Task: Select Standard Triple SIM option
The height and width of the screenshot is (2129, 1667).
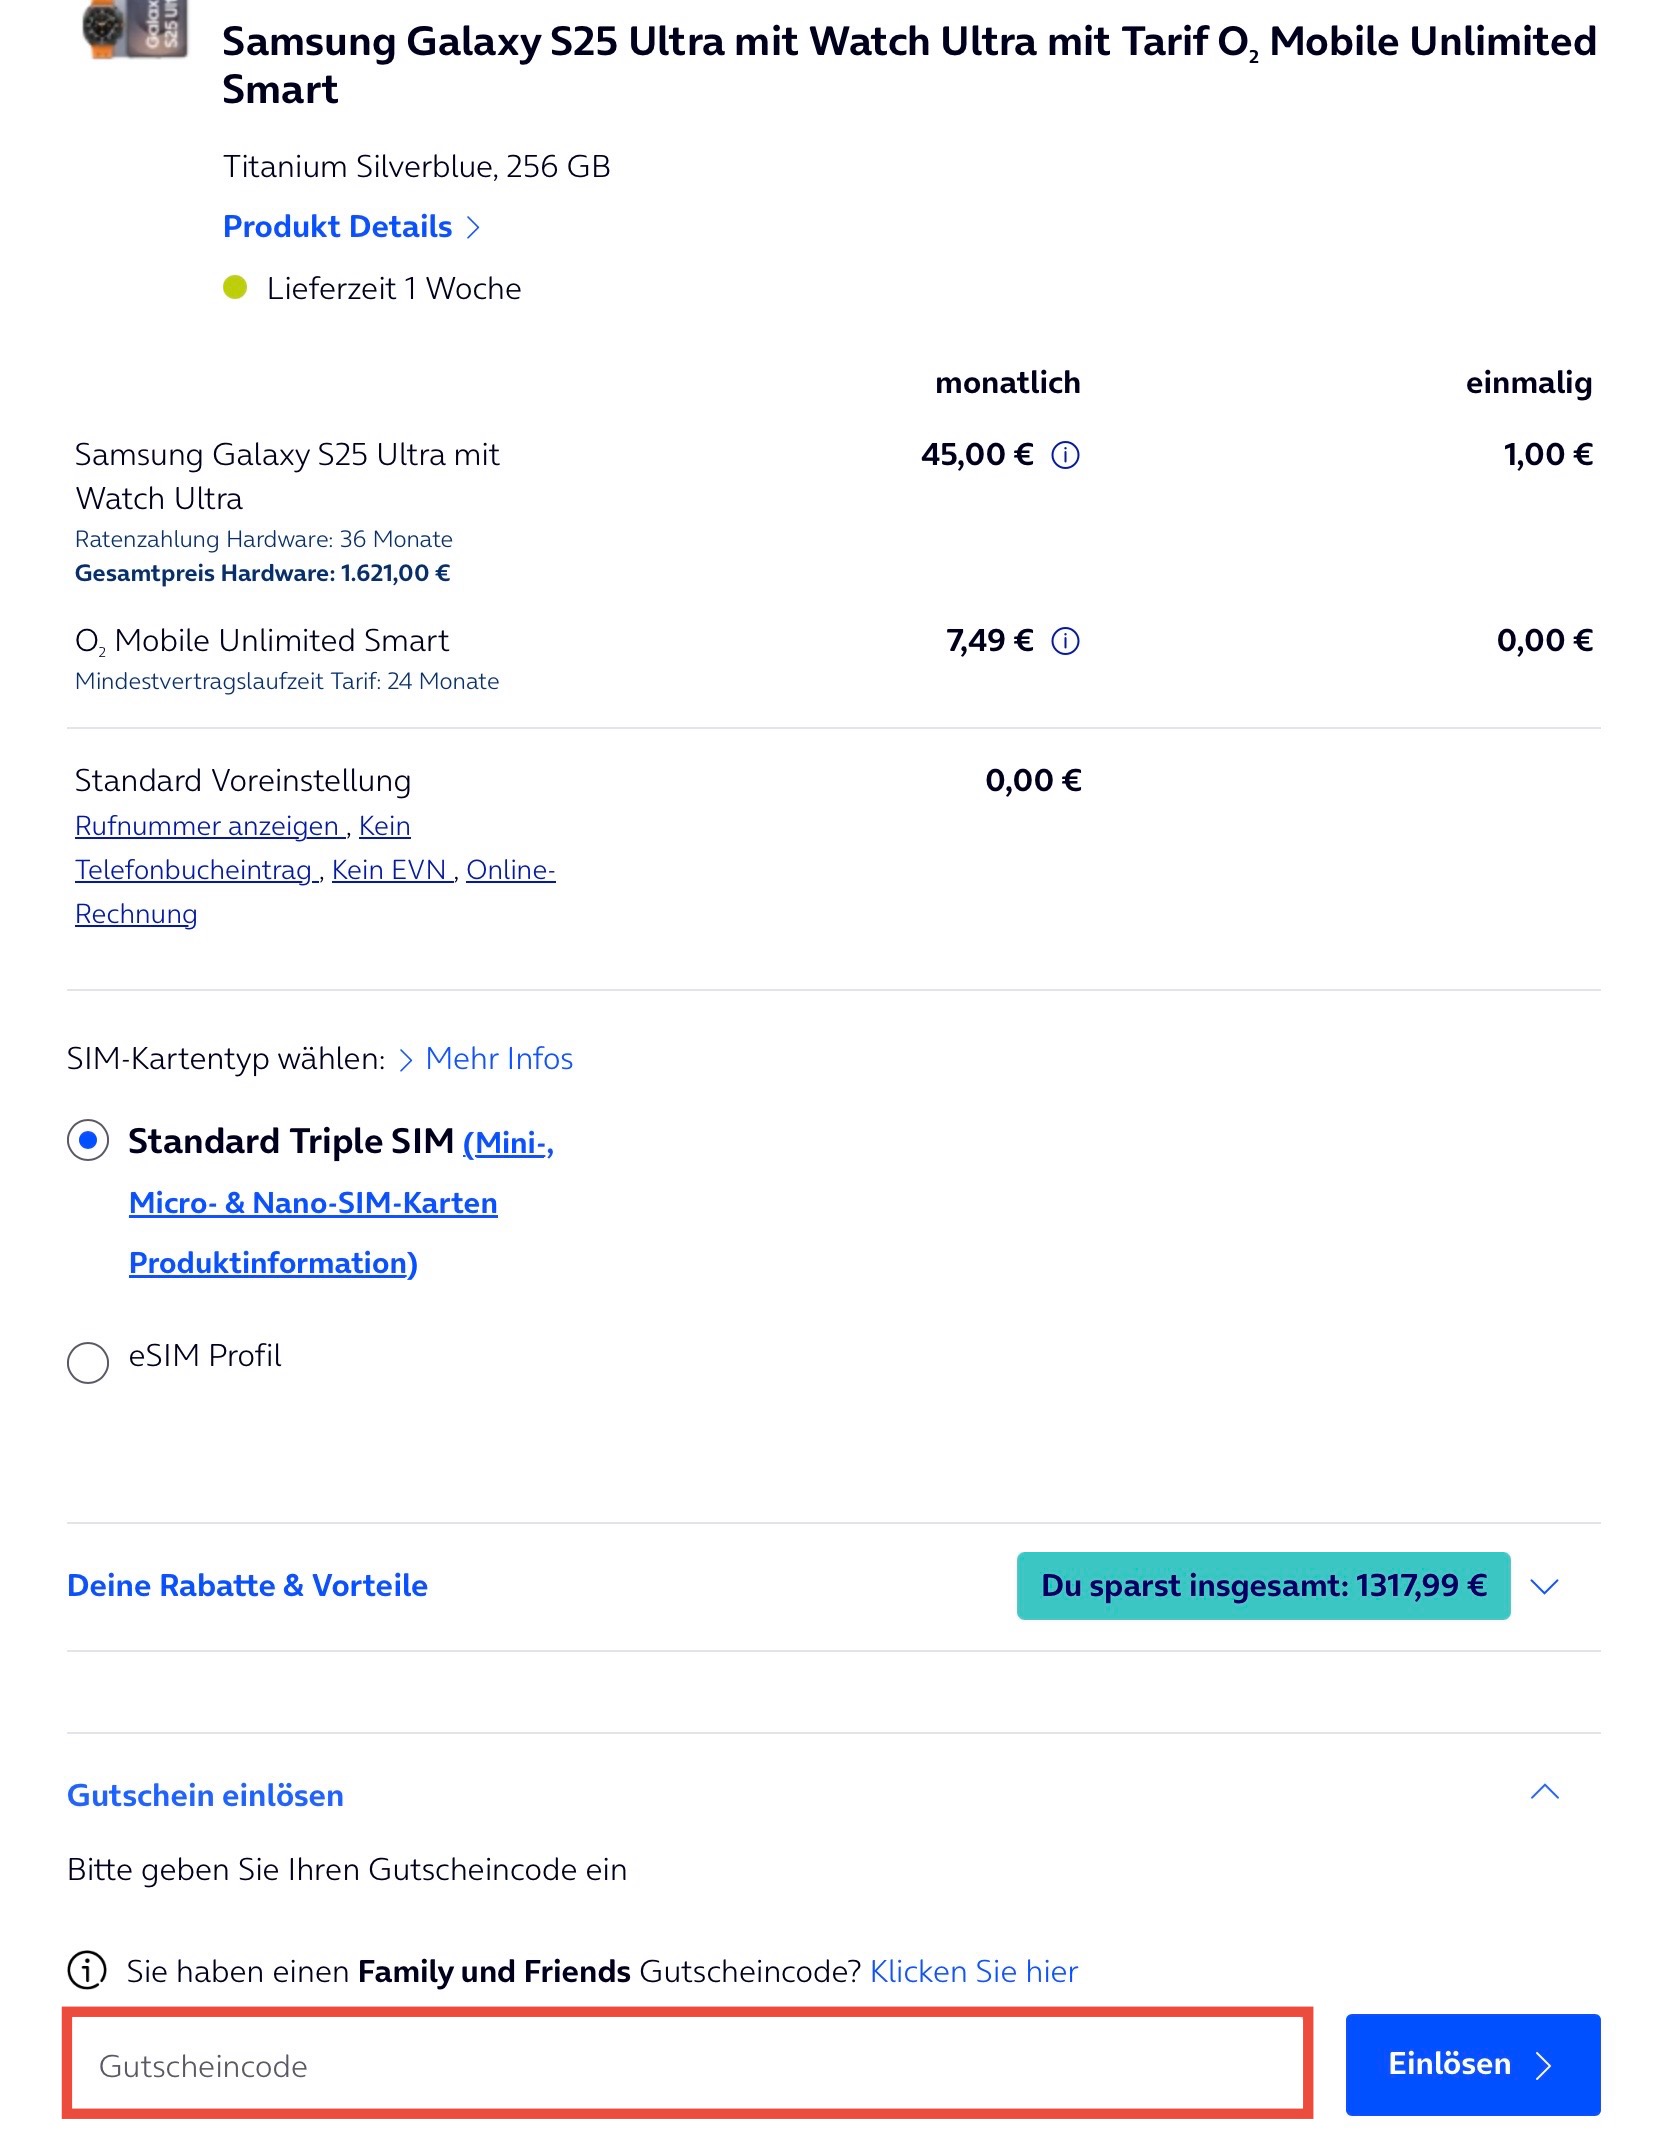Action: pyautogui.click(x=88, y=1140)
